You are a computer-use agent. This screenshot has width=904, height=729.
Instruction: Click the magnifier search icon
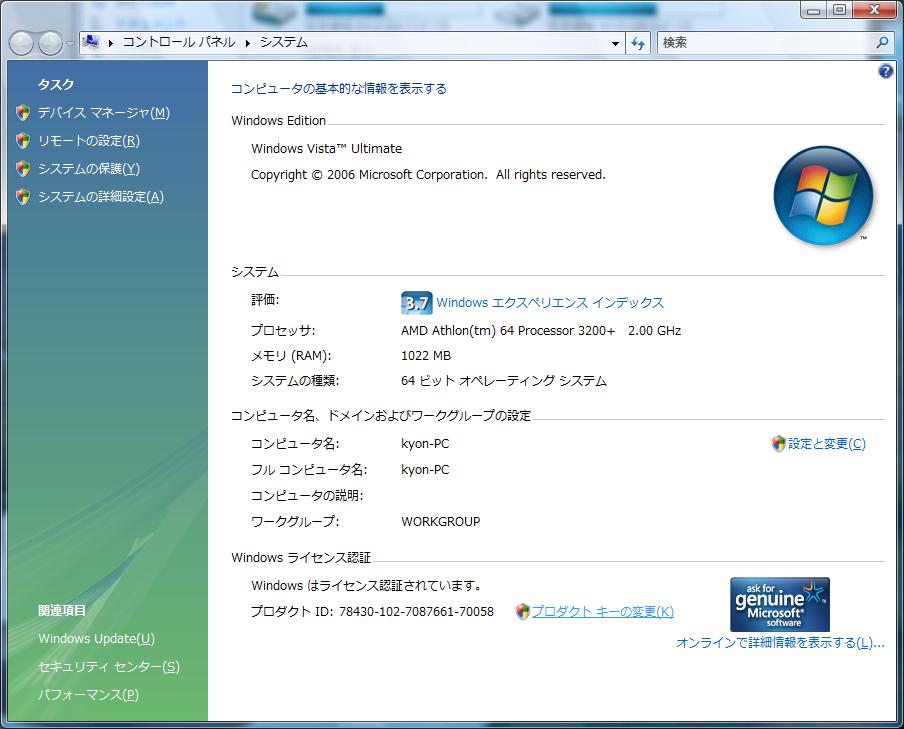tap(882, 43)
